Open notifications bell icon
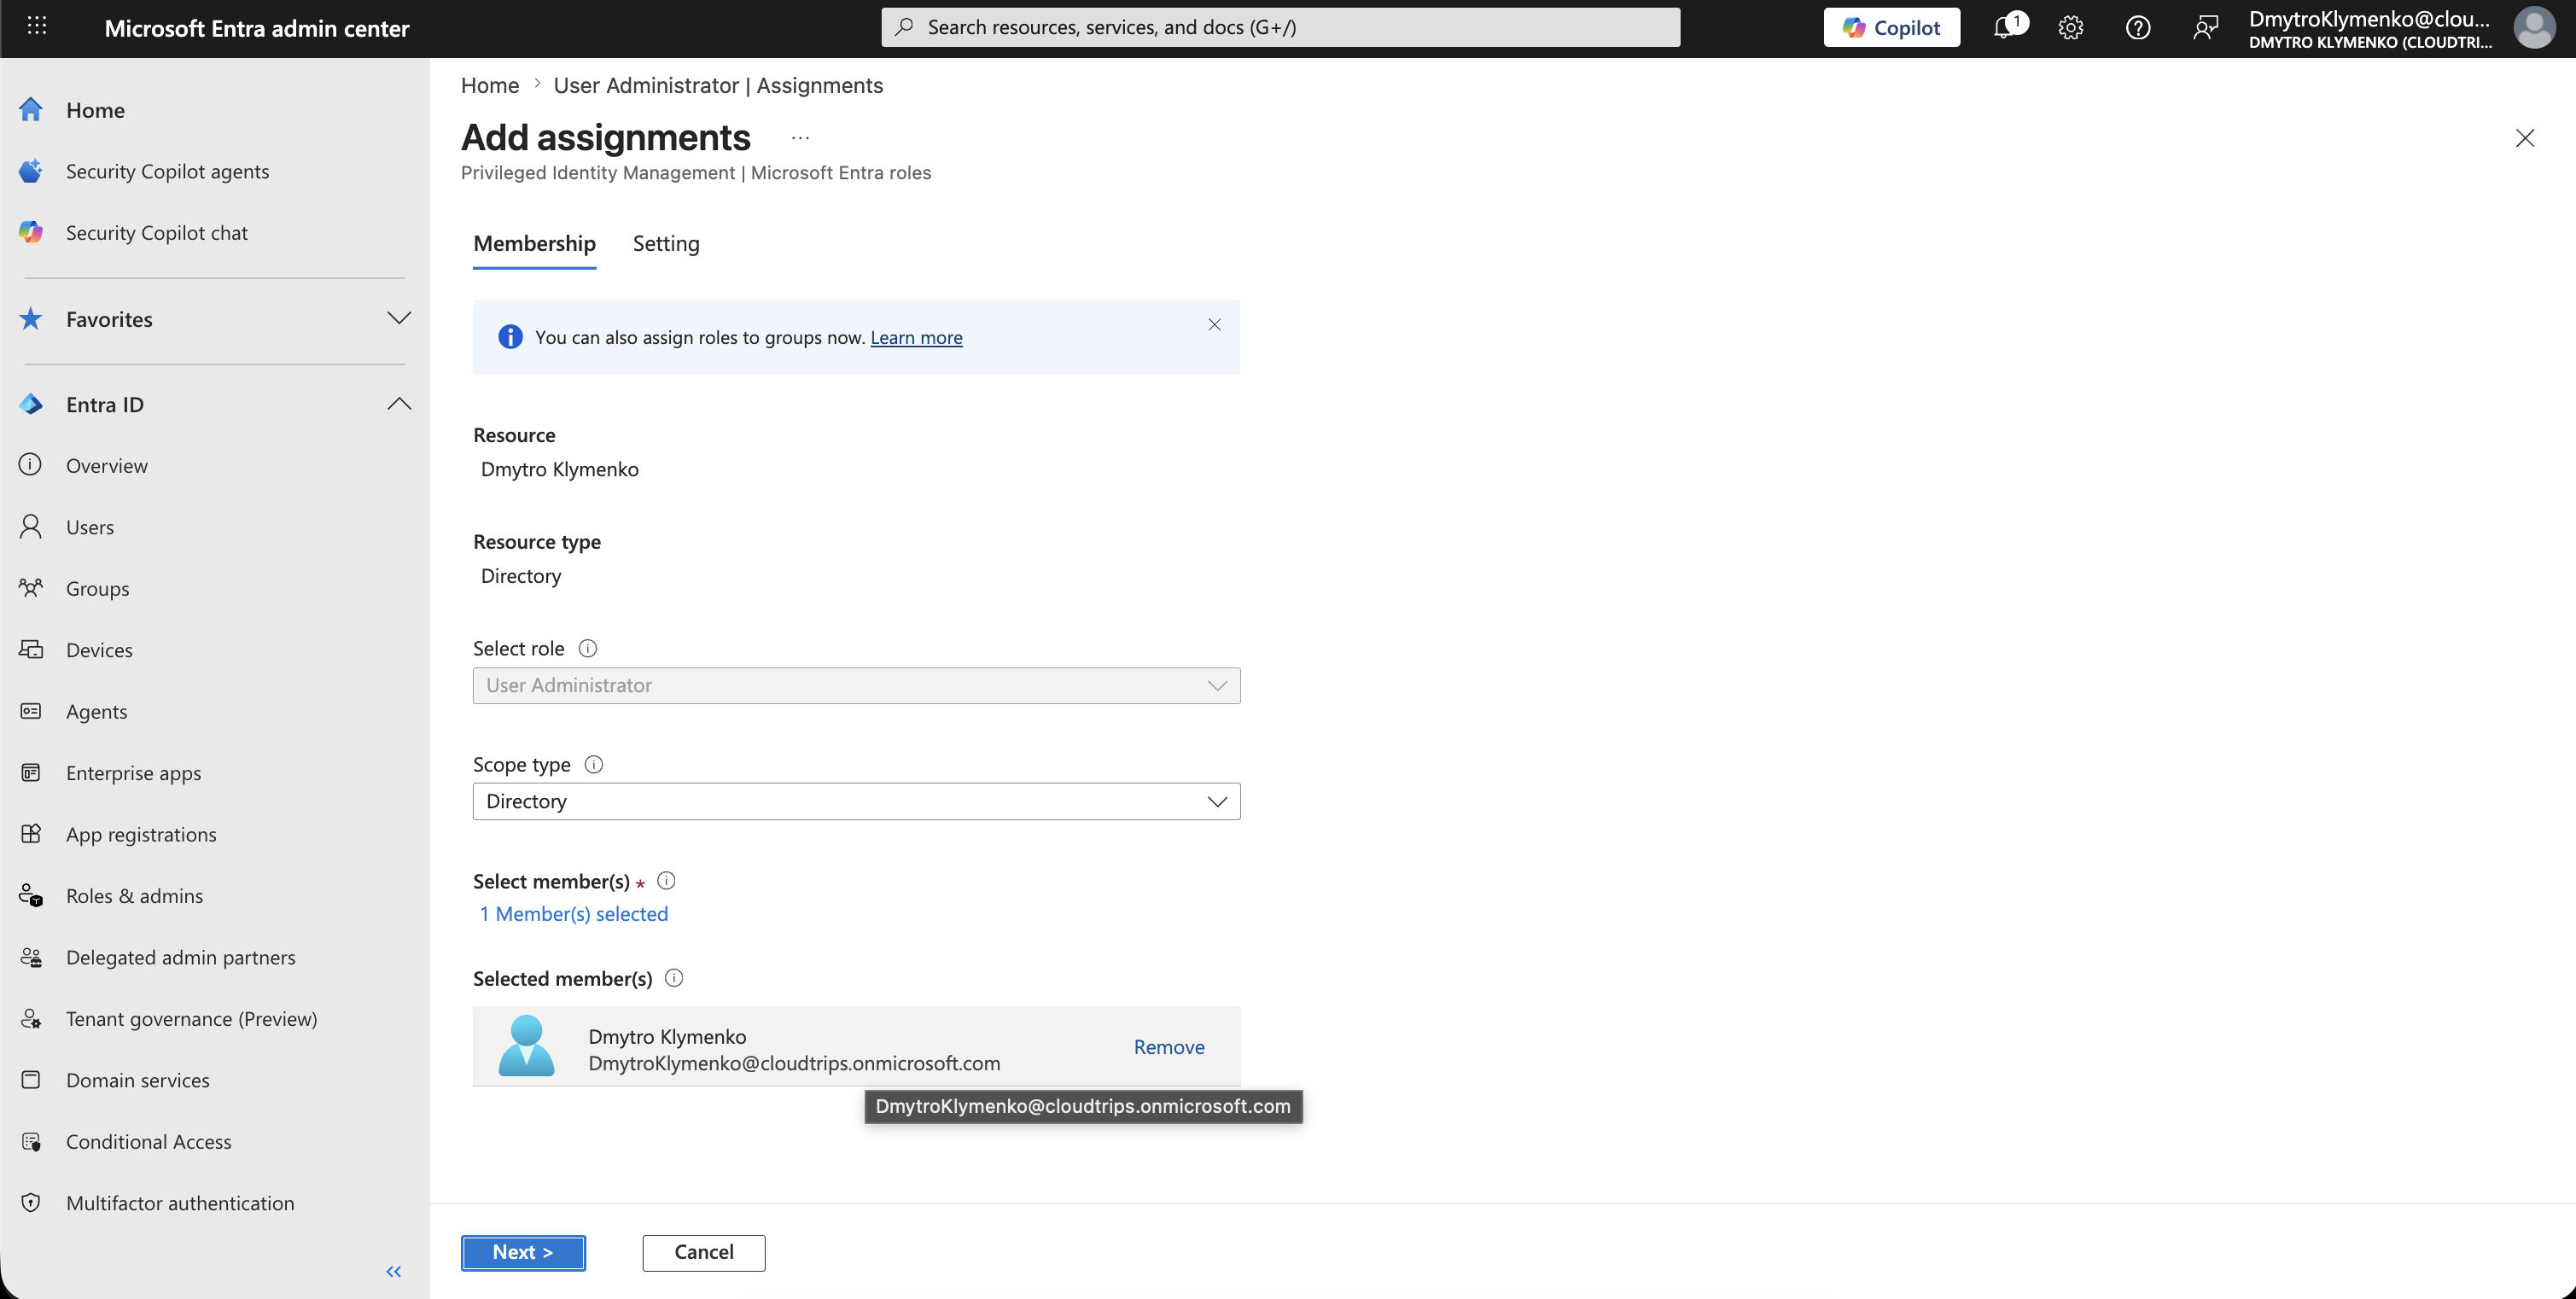 point(2006,27)
